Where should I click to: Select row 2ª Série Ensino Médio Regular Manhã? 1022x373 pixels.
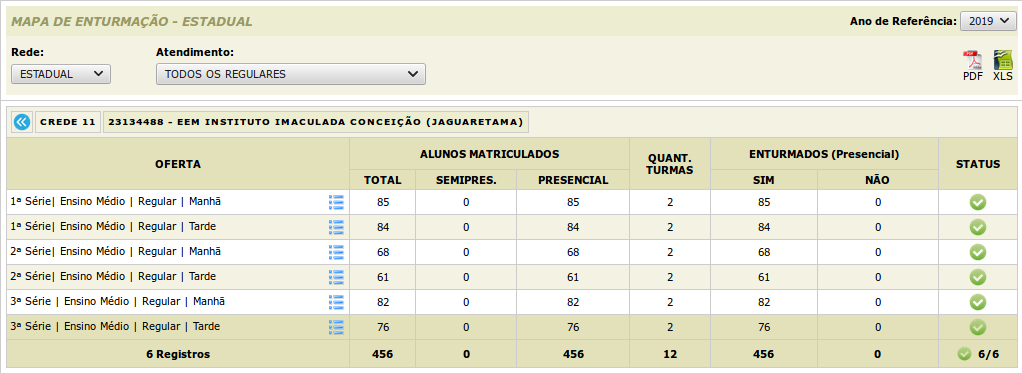512,252
